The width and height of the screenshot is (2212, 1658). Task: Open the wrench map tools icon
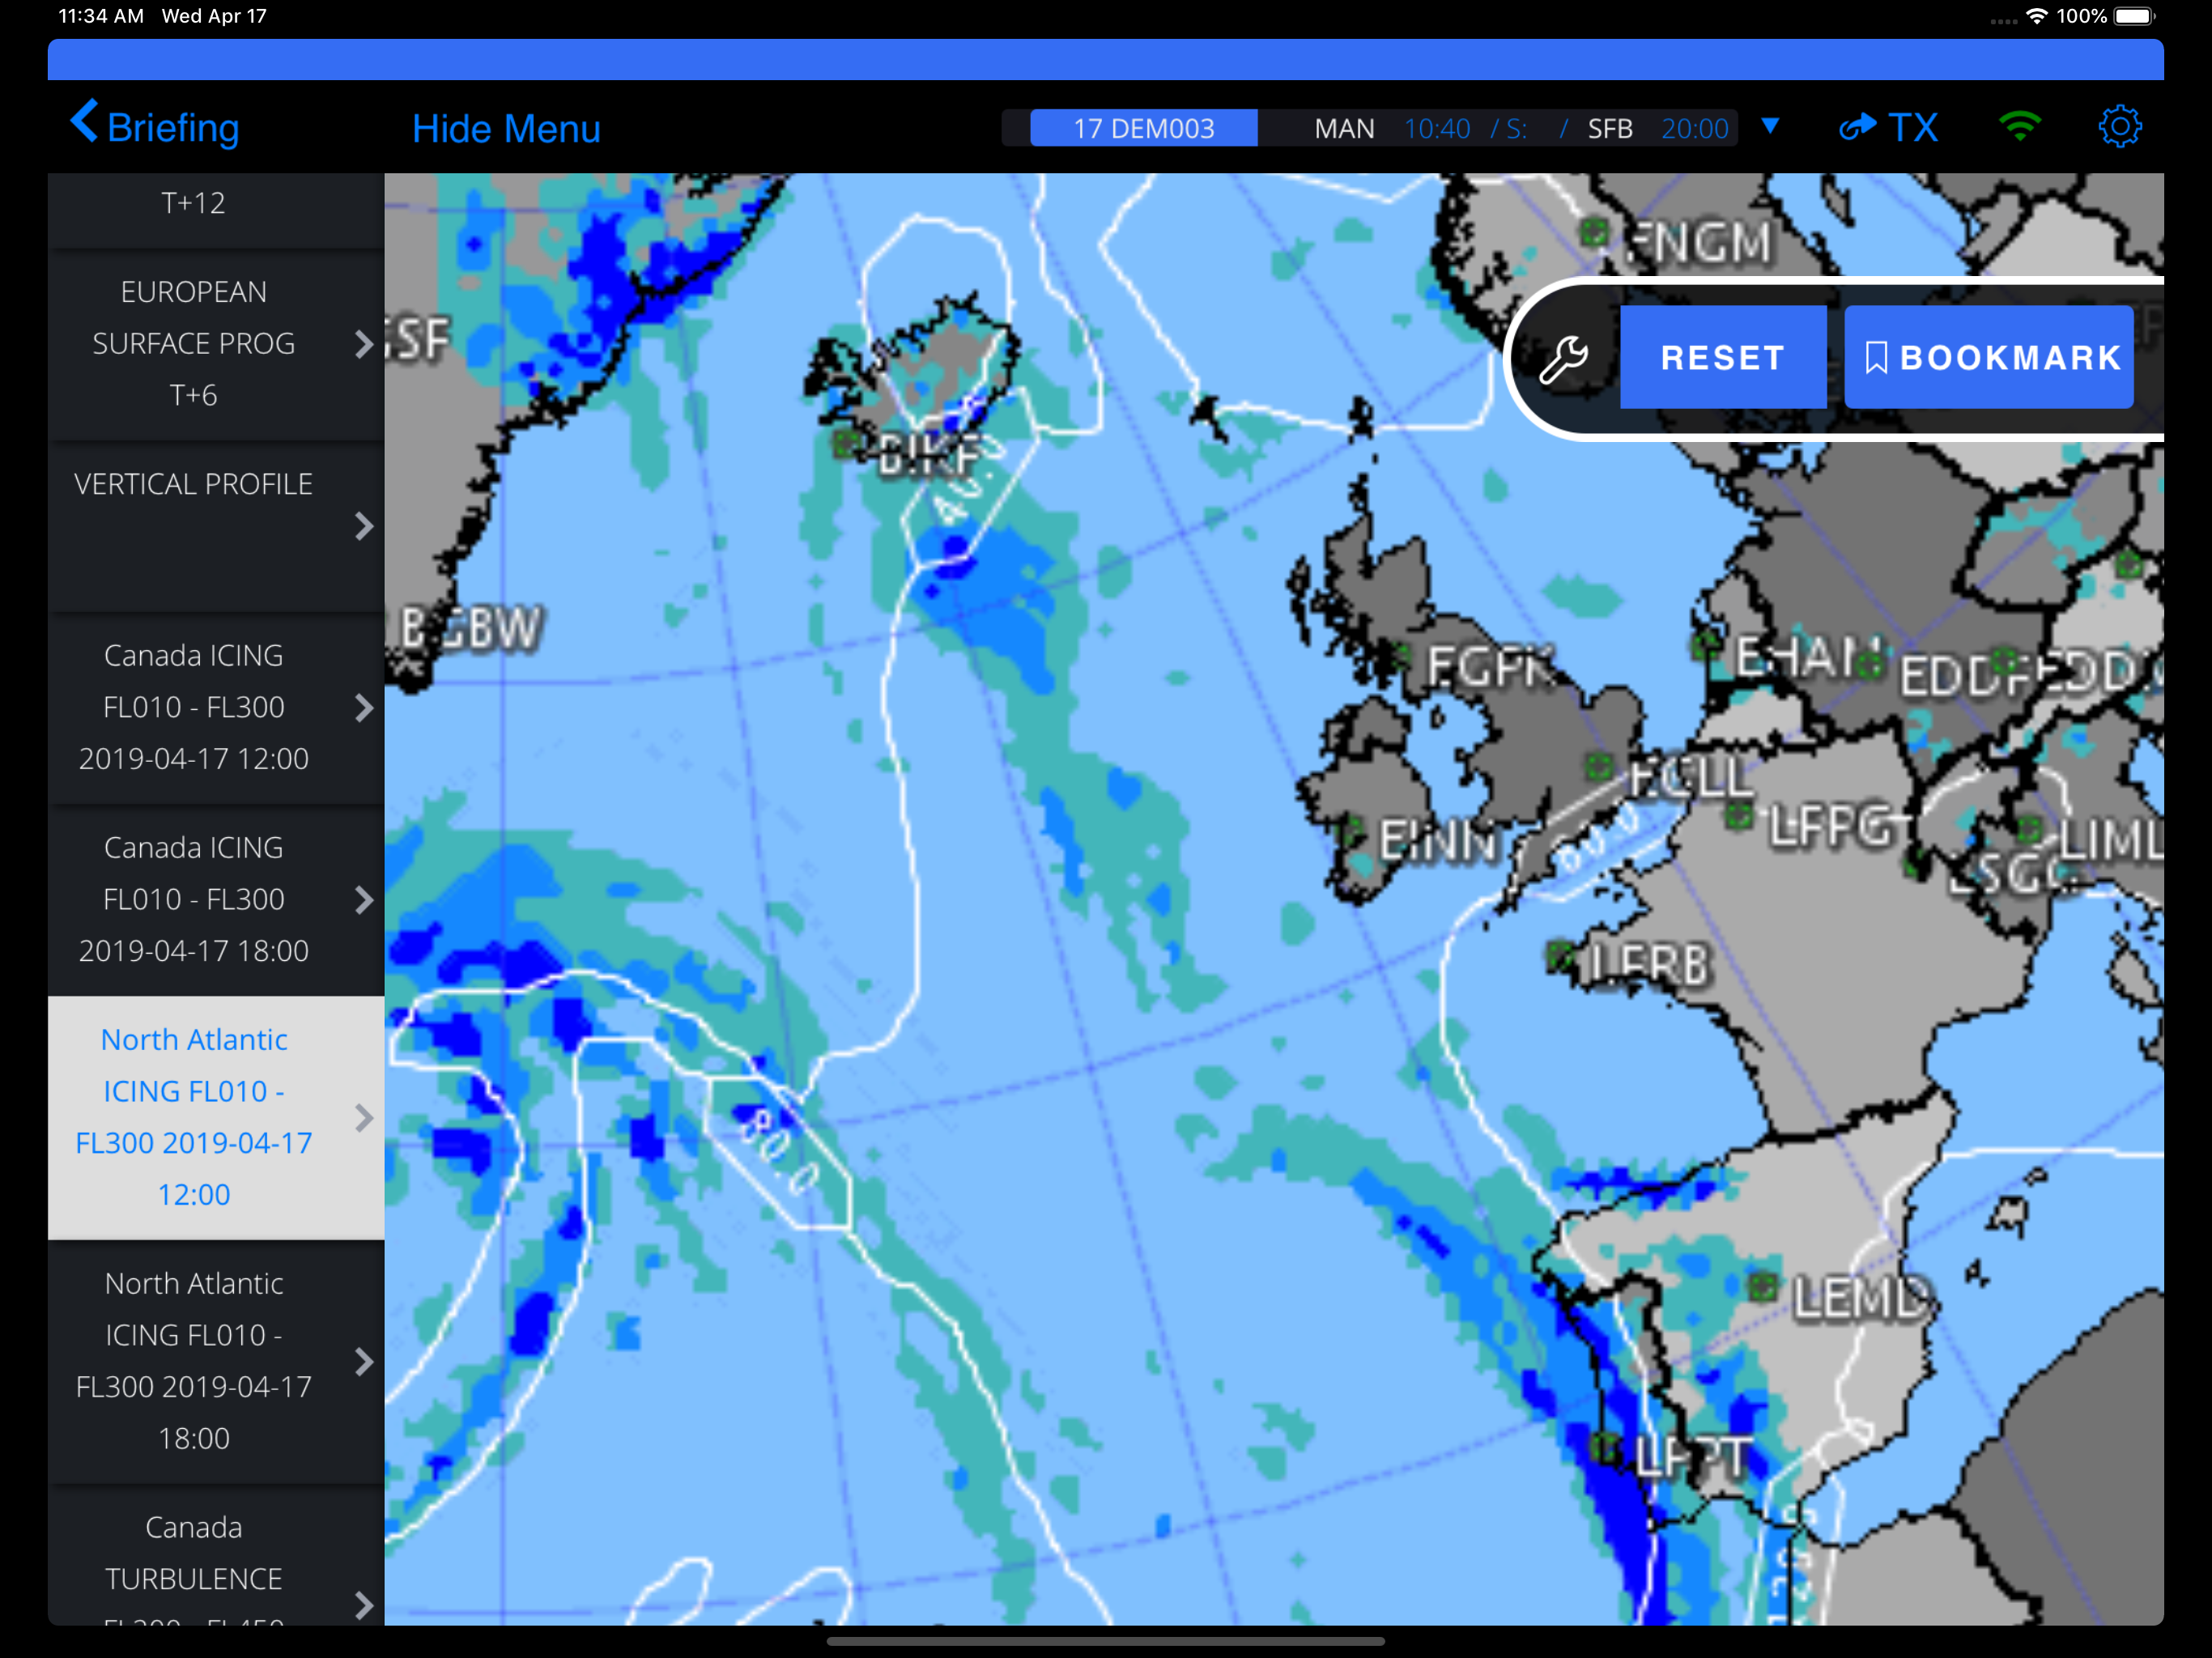[1563, 359]
